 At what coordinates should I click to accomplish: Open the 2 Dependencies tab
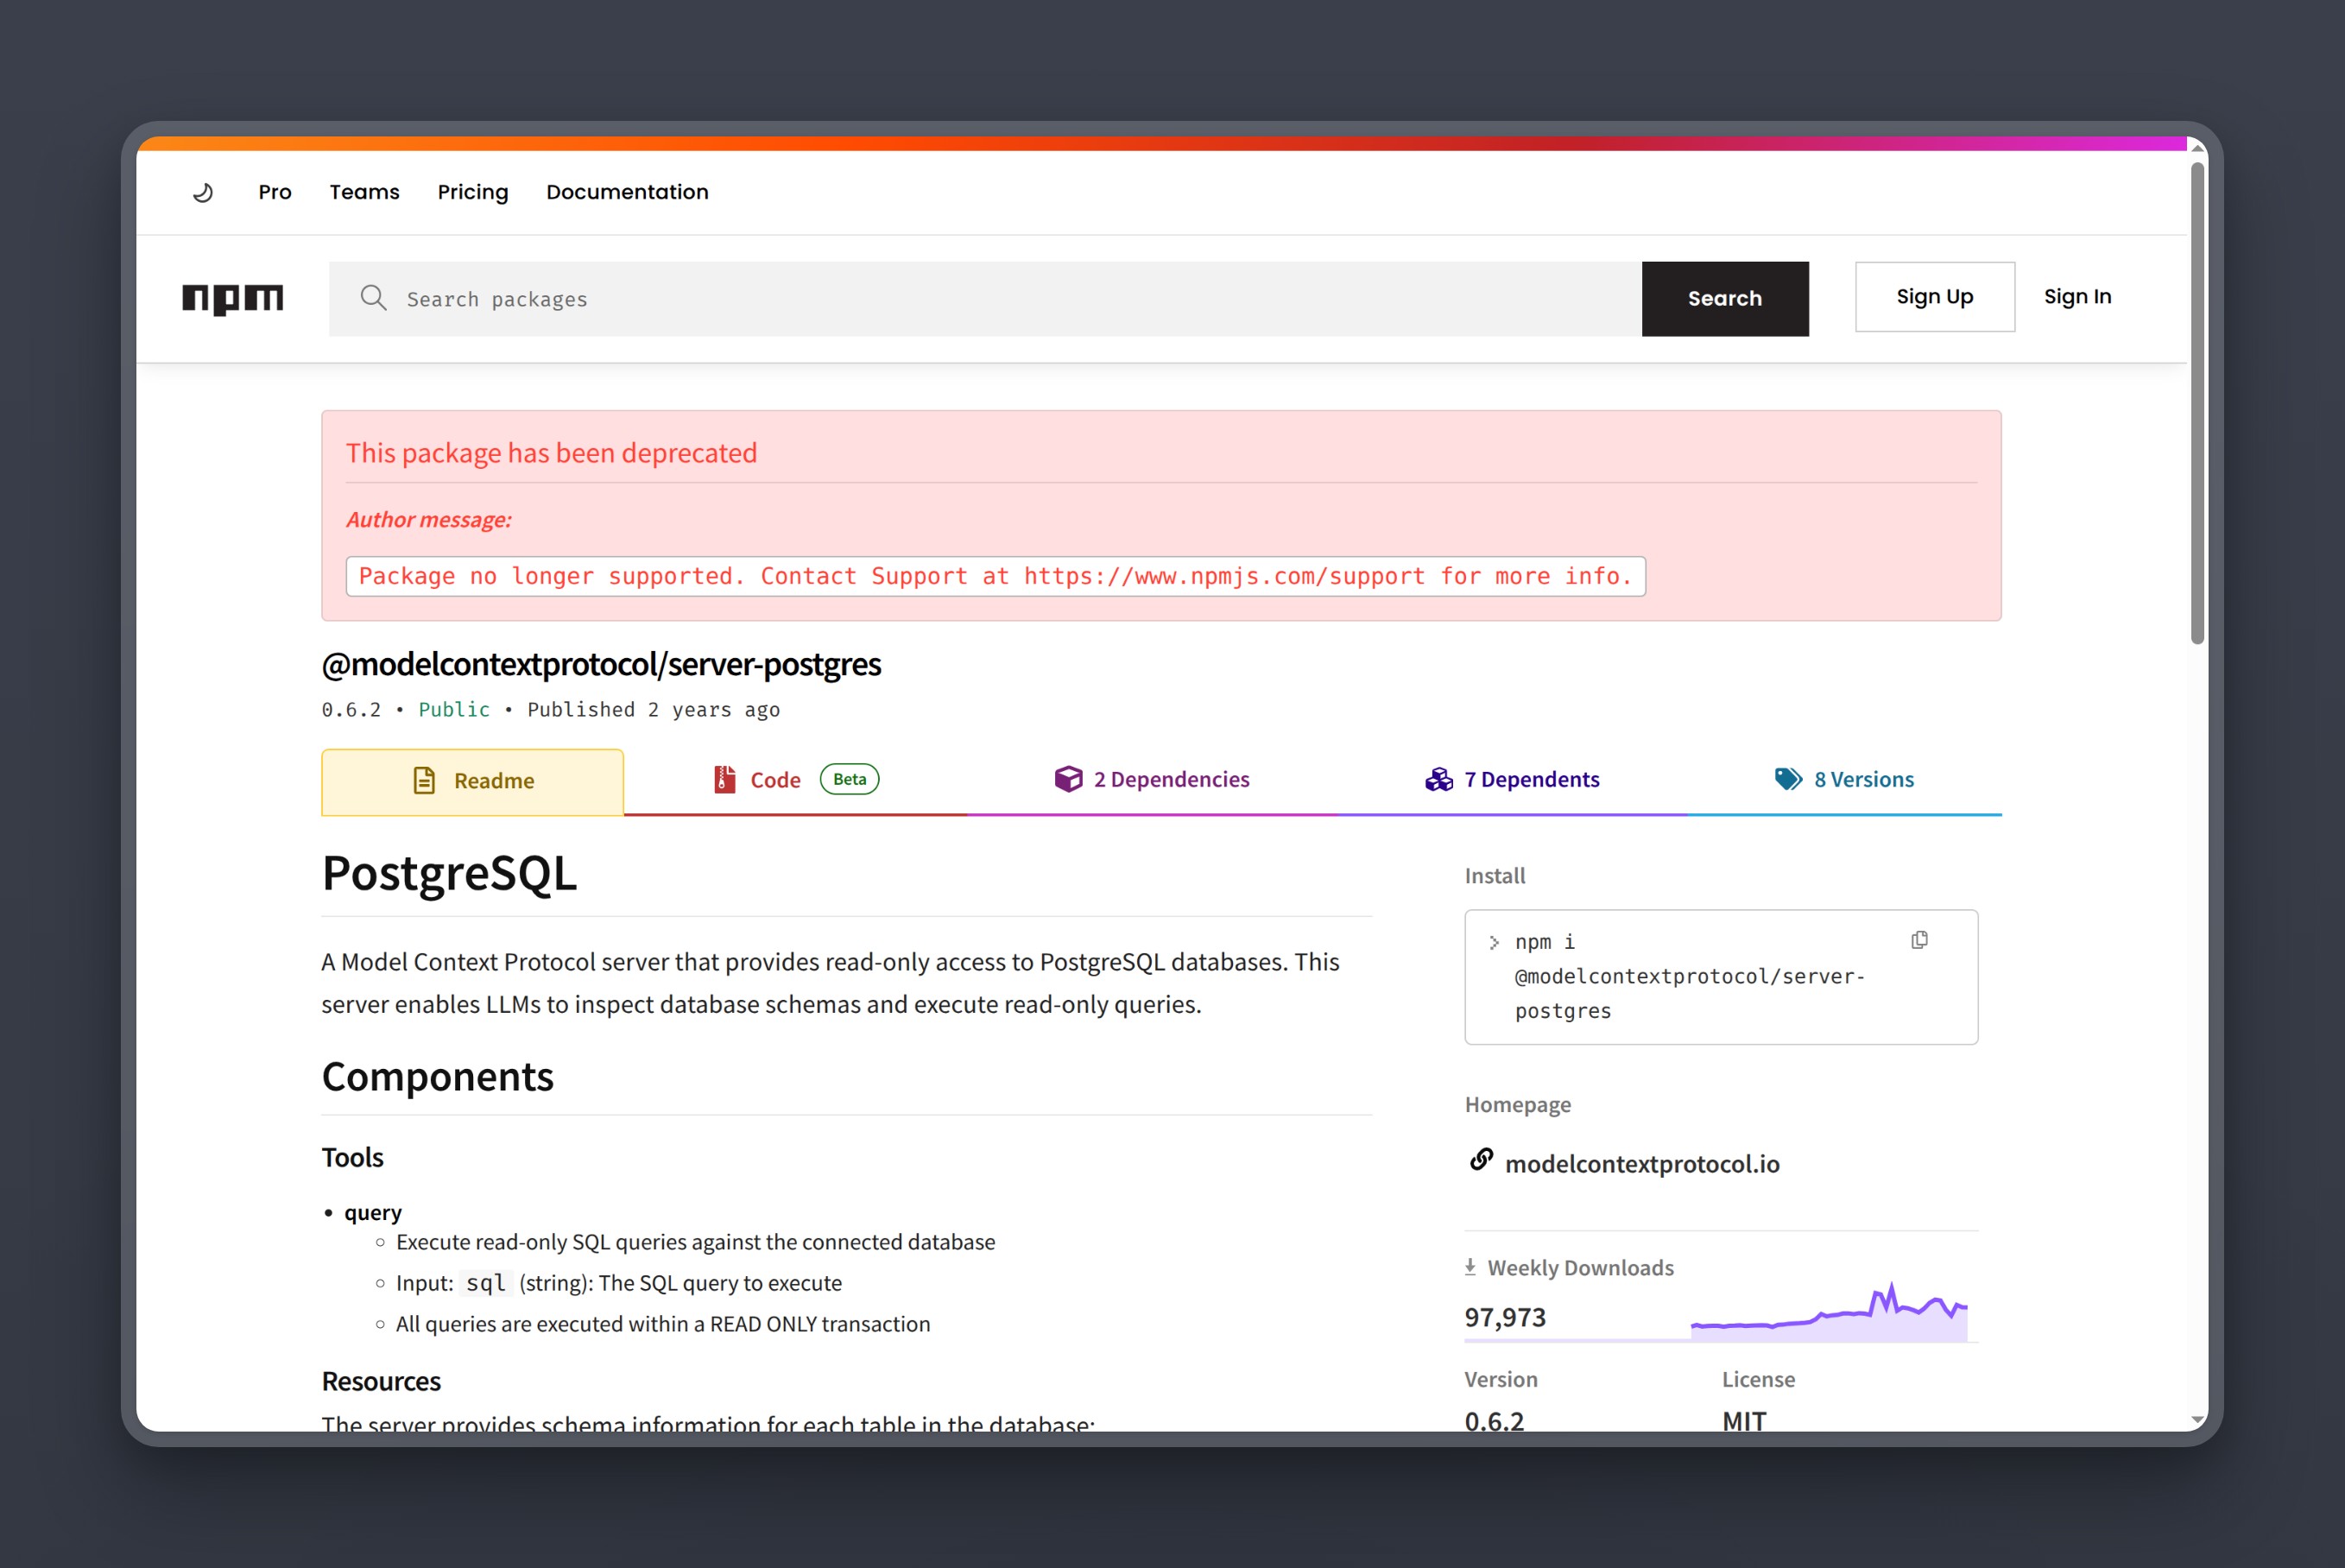(x=1152, y=780)
